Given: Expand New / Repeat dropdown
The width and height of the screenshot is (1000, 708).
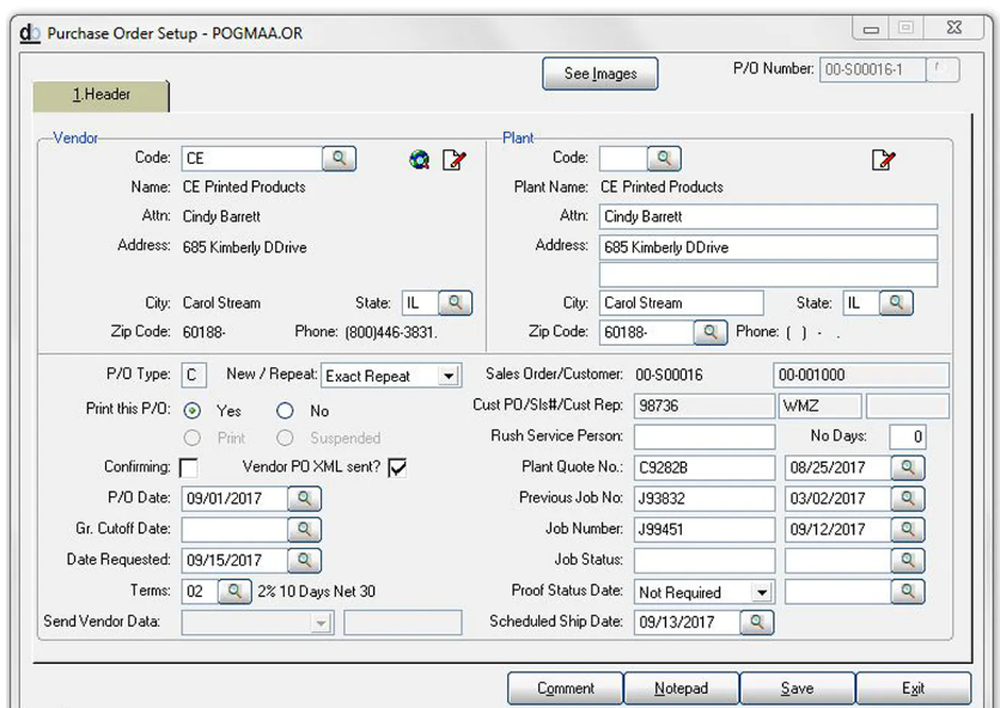Looking at the screenshot, I should tap(449, 376).
